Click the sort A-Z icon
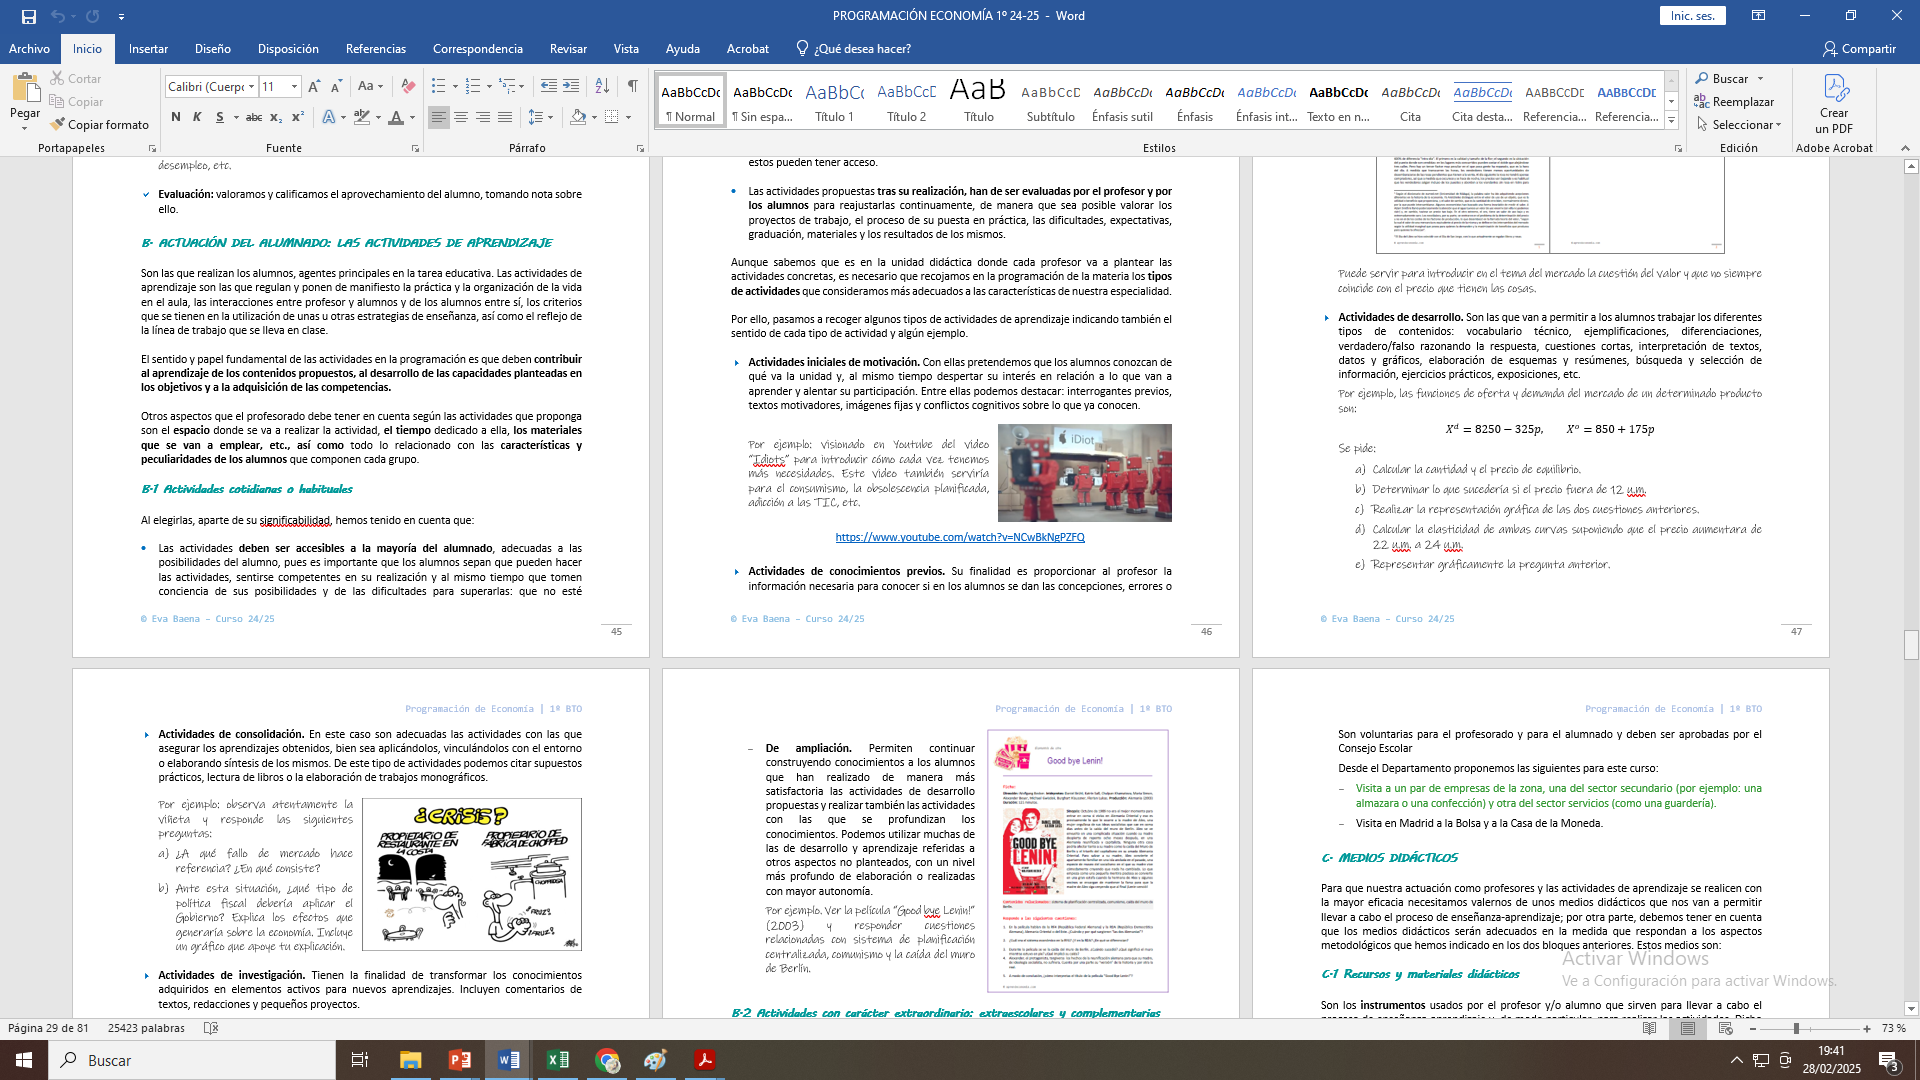The image size is (1920, 1080). [x=602, y=87]
